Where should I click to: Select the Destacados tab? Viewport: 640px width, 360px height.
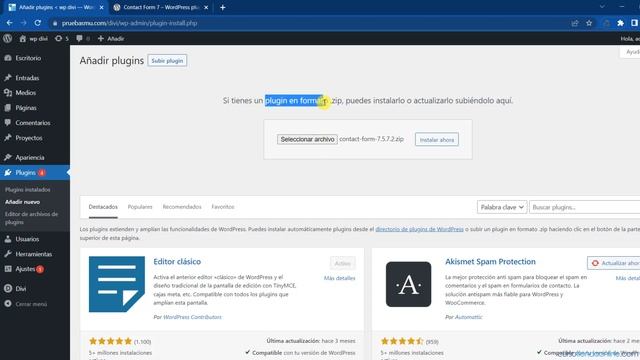(103, 207)
